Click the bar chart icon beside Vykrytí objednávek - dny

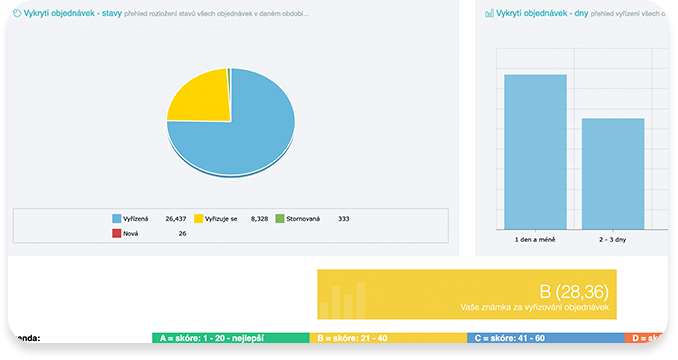(x=489, y=14)
